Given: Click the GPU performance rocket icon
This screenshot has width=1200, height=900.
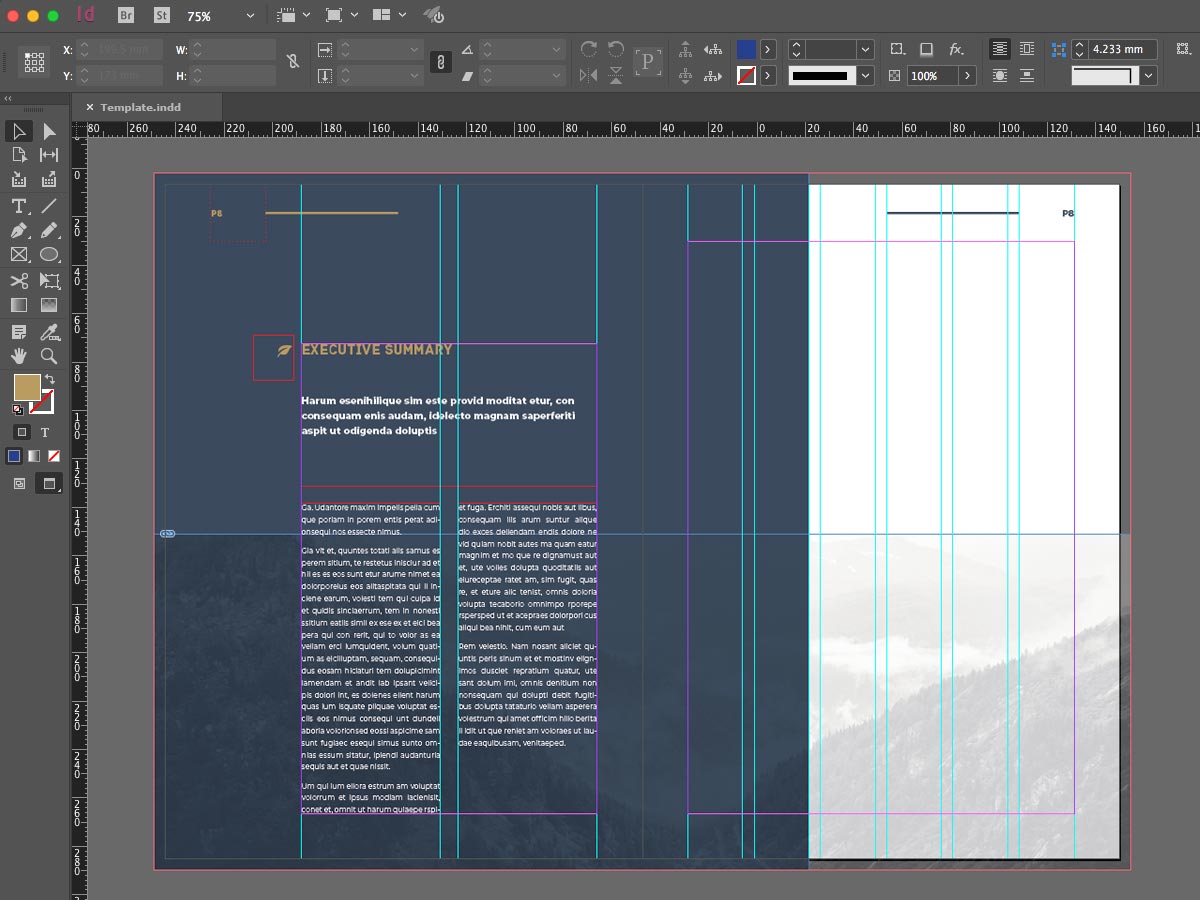Looking at the screenshot, I should click(x=433, y=16).
